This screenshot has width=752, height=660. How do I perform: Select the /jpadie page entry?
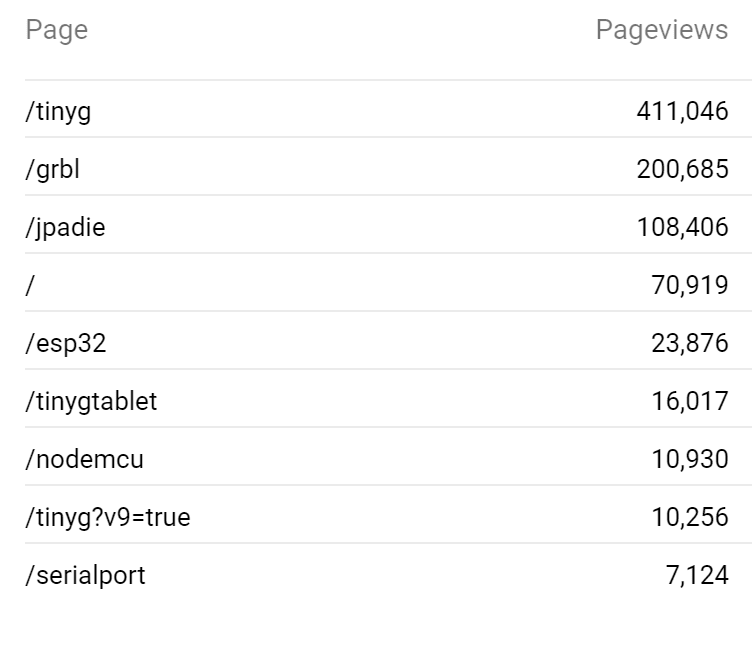(x=65, y=227)
